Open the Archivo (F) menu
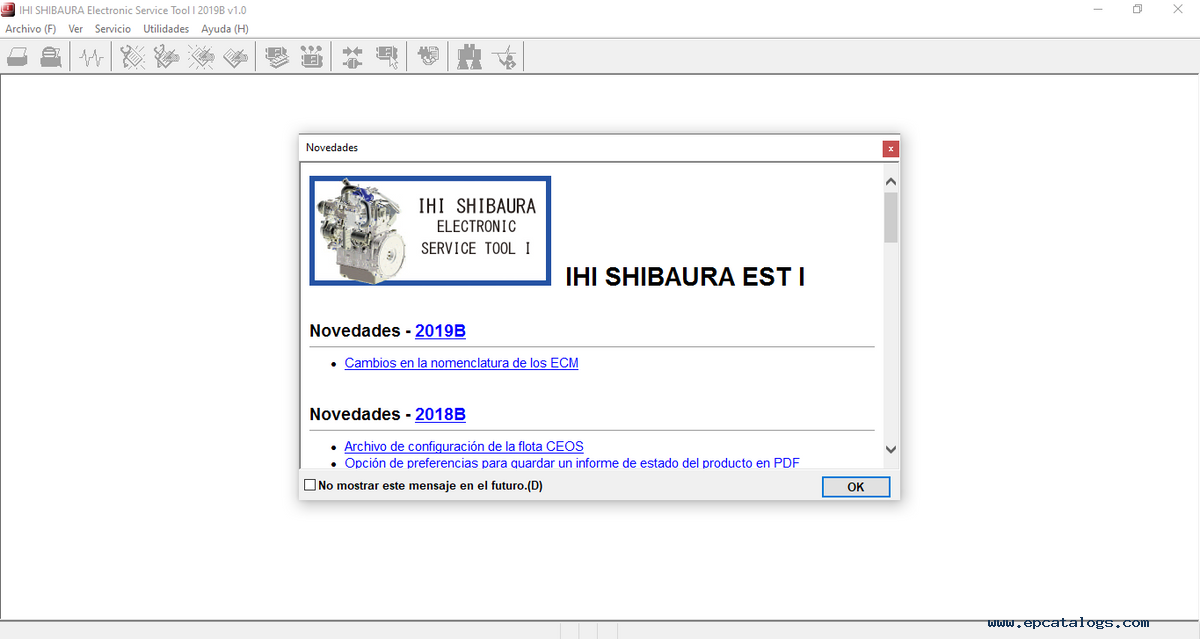 coord(31,29)
